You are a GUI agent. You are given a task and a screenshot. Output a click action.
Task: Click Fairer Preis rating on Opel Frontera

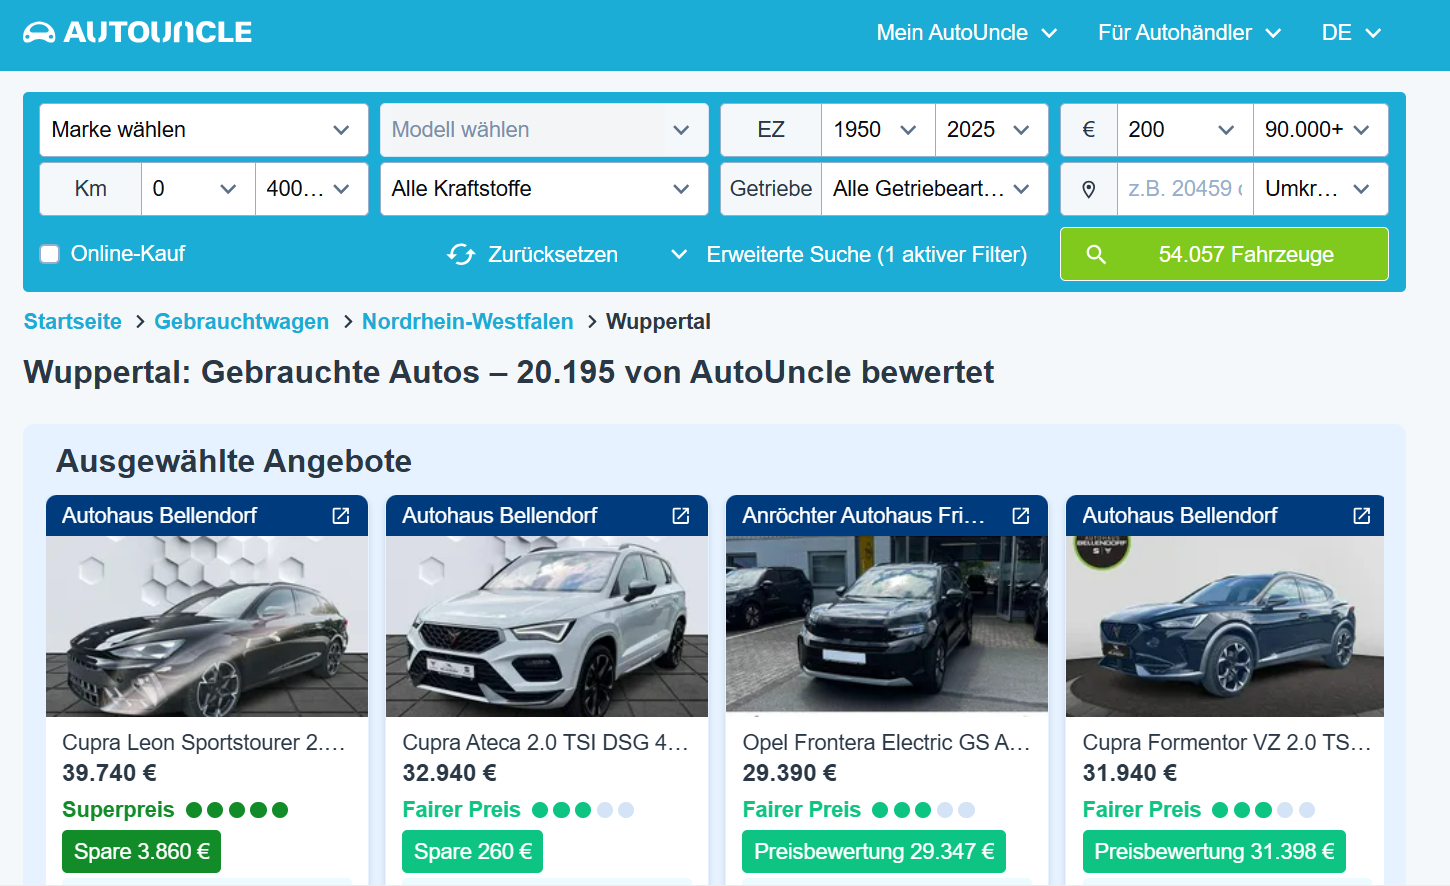(858, 810)
